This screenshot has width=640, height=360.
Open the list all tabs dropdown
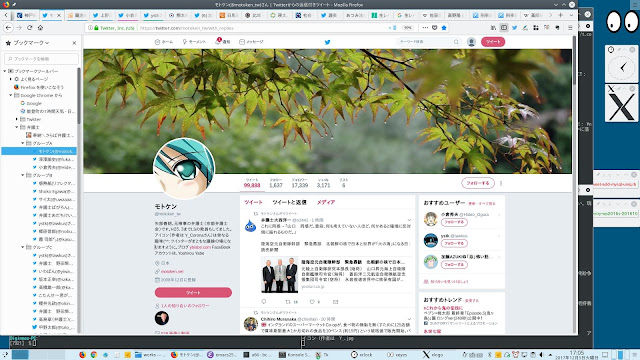(571, 15)
